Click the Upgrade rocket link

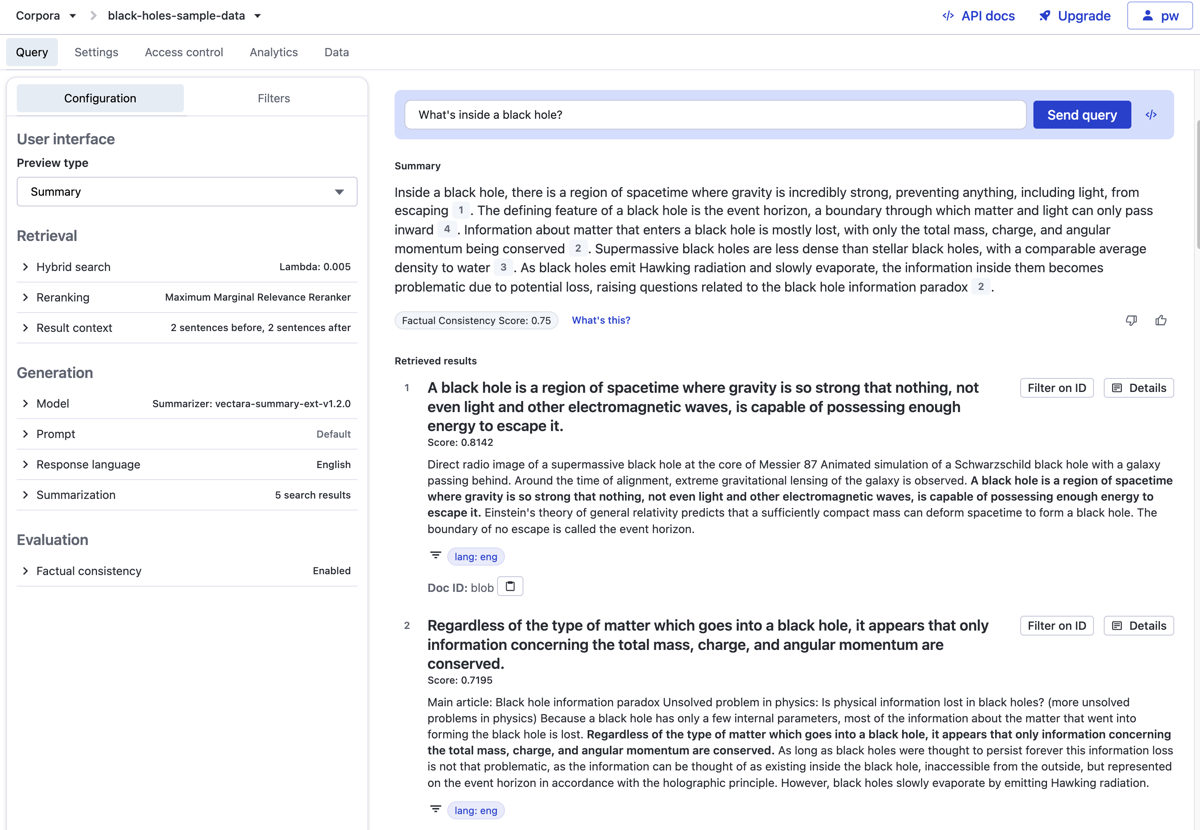click(x=1074, y=16)
